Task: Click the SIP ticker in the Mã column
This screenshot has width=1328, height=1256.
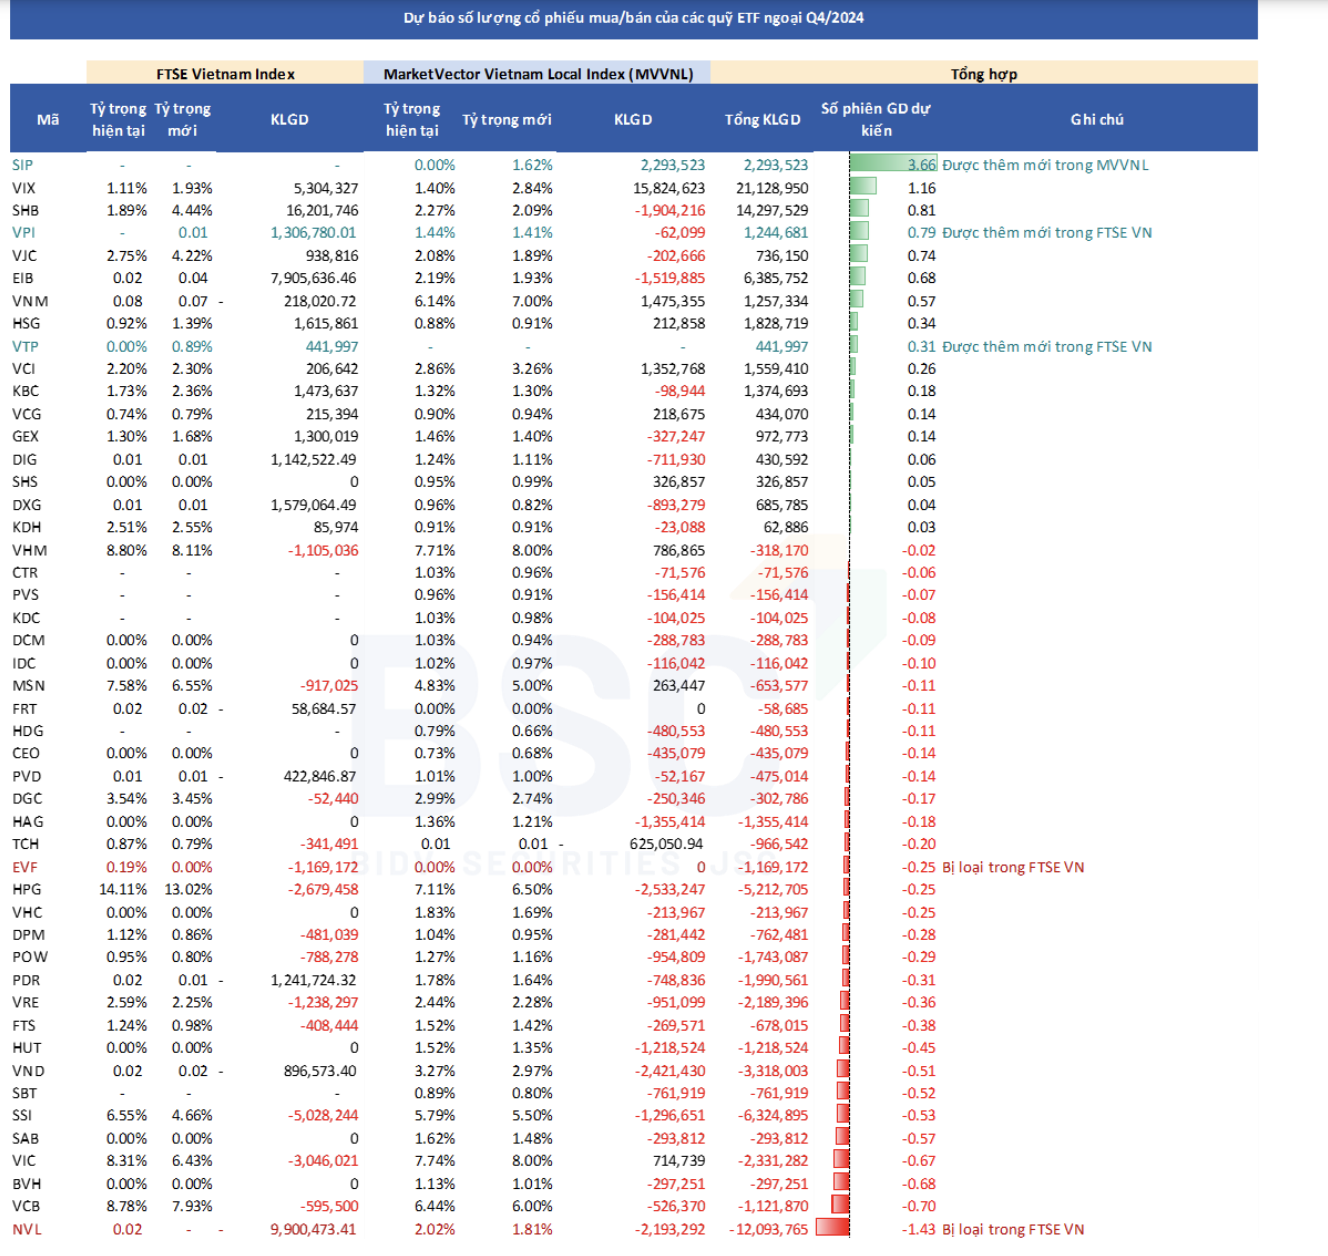Action: (23, 165)
